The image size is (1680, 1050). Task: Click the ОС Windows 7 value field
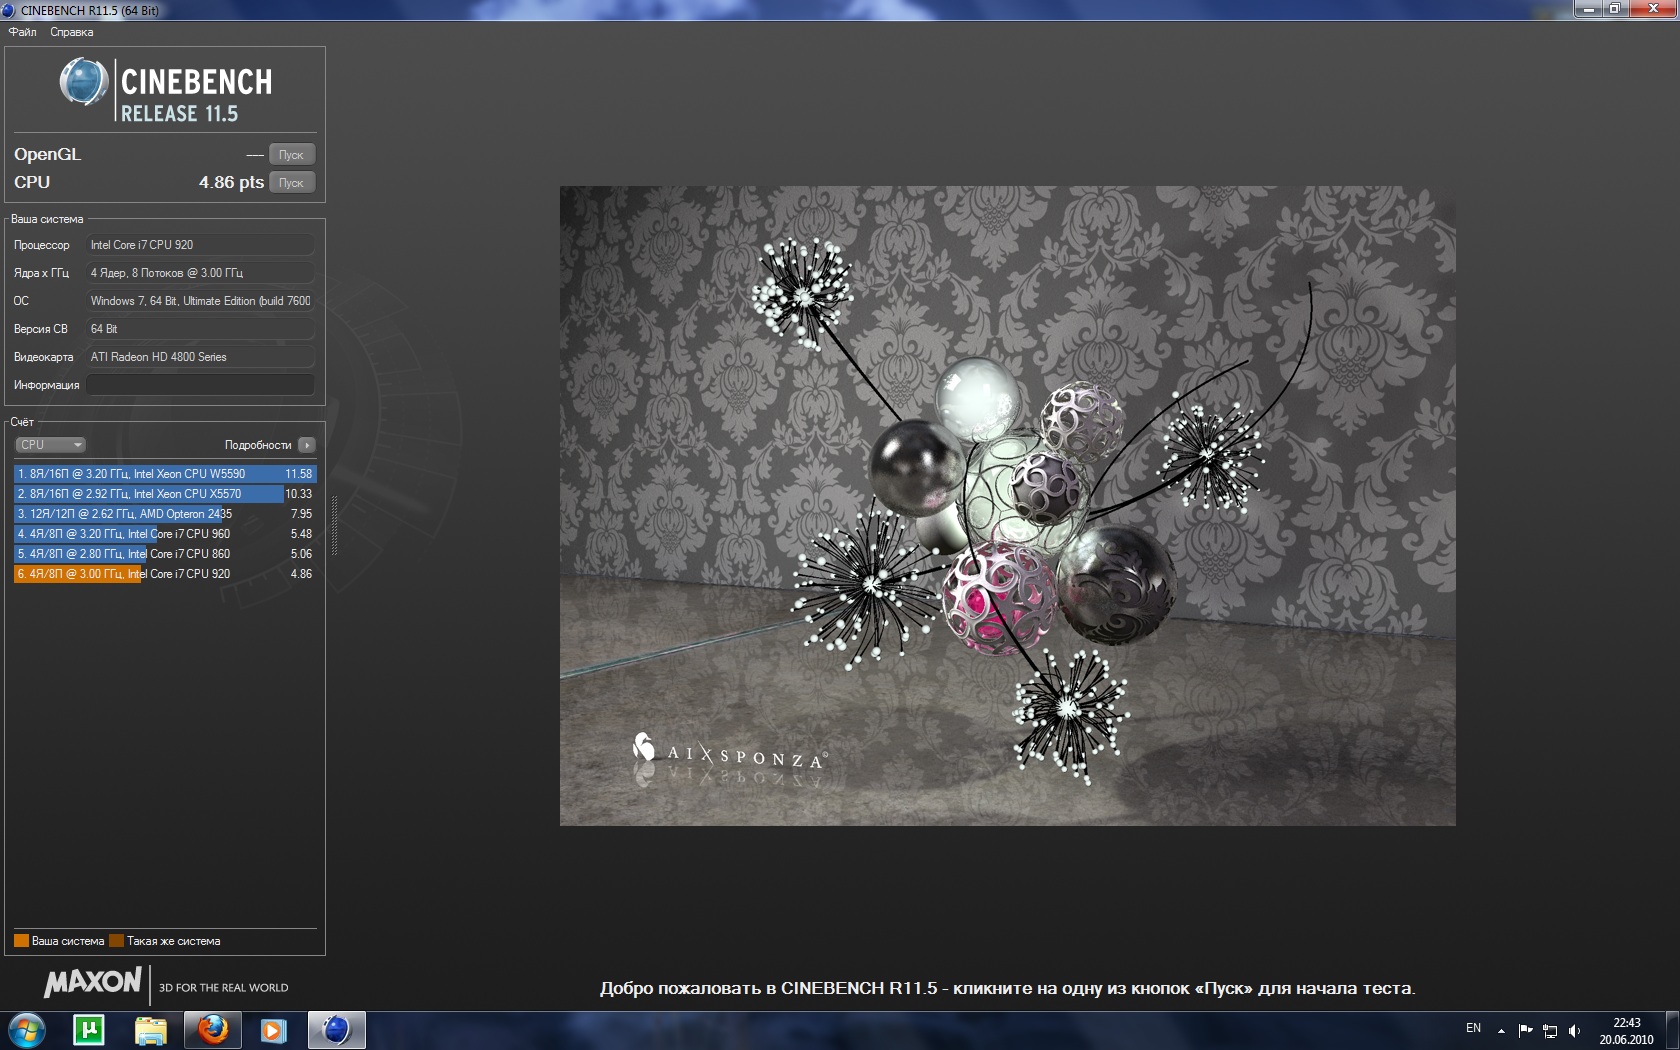200,301
